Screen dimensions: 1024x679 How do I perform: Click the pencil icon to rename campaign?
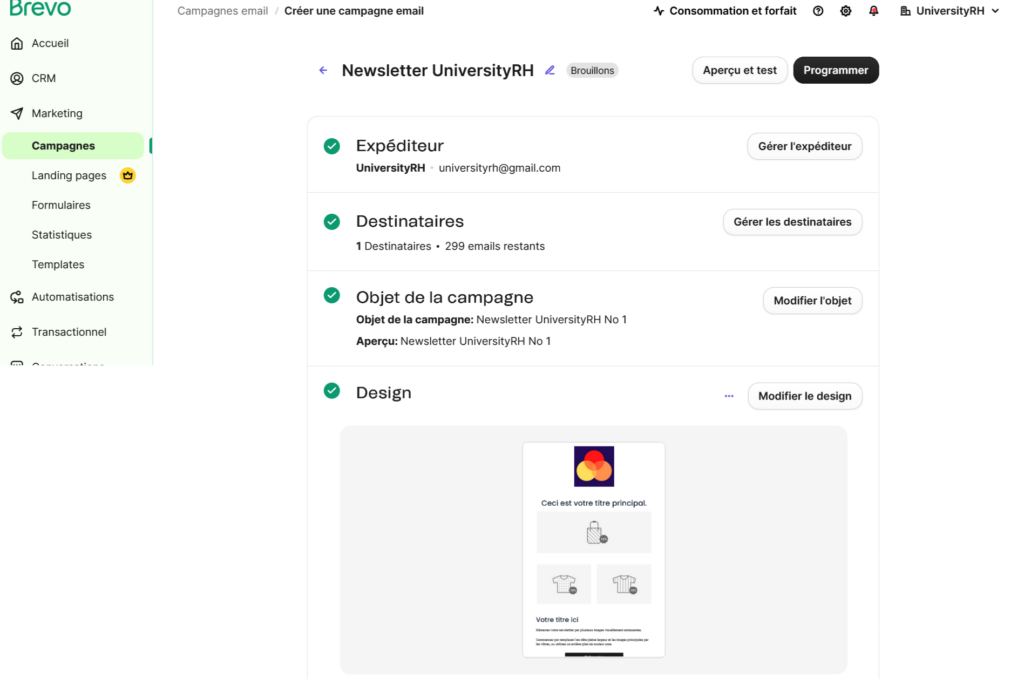point(549,70)
